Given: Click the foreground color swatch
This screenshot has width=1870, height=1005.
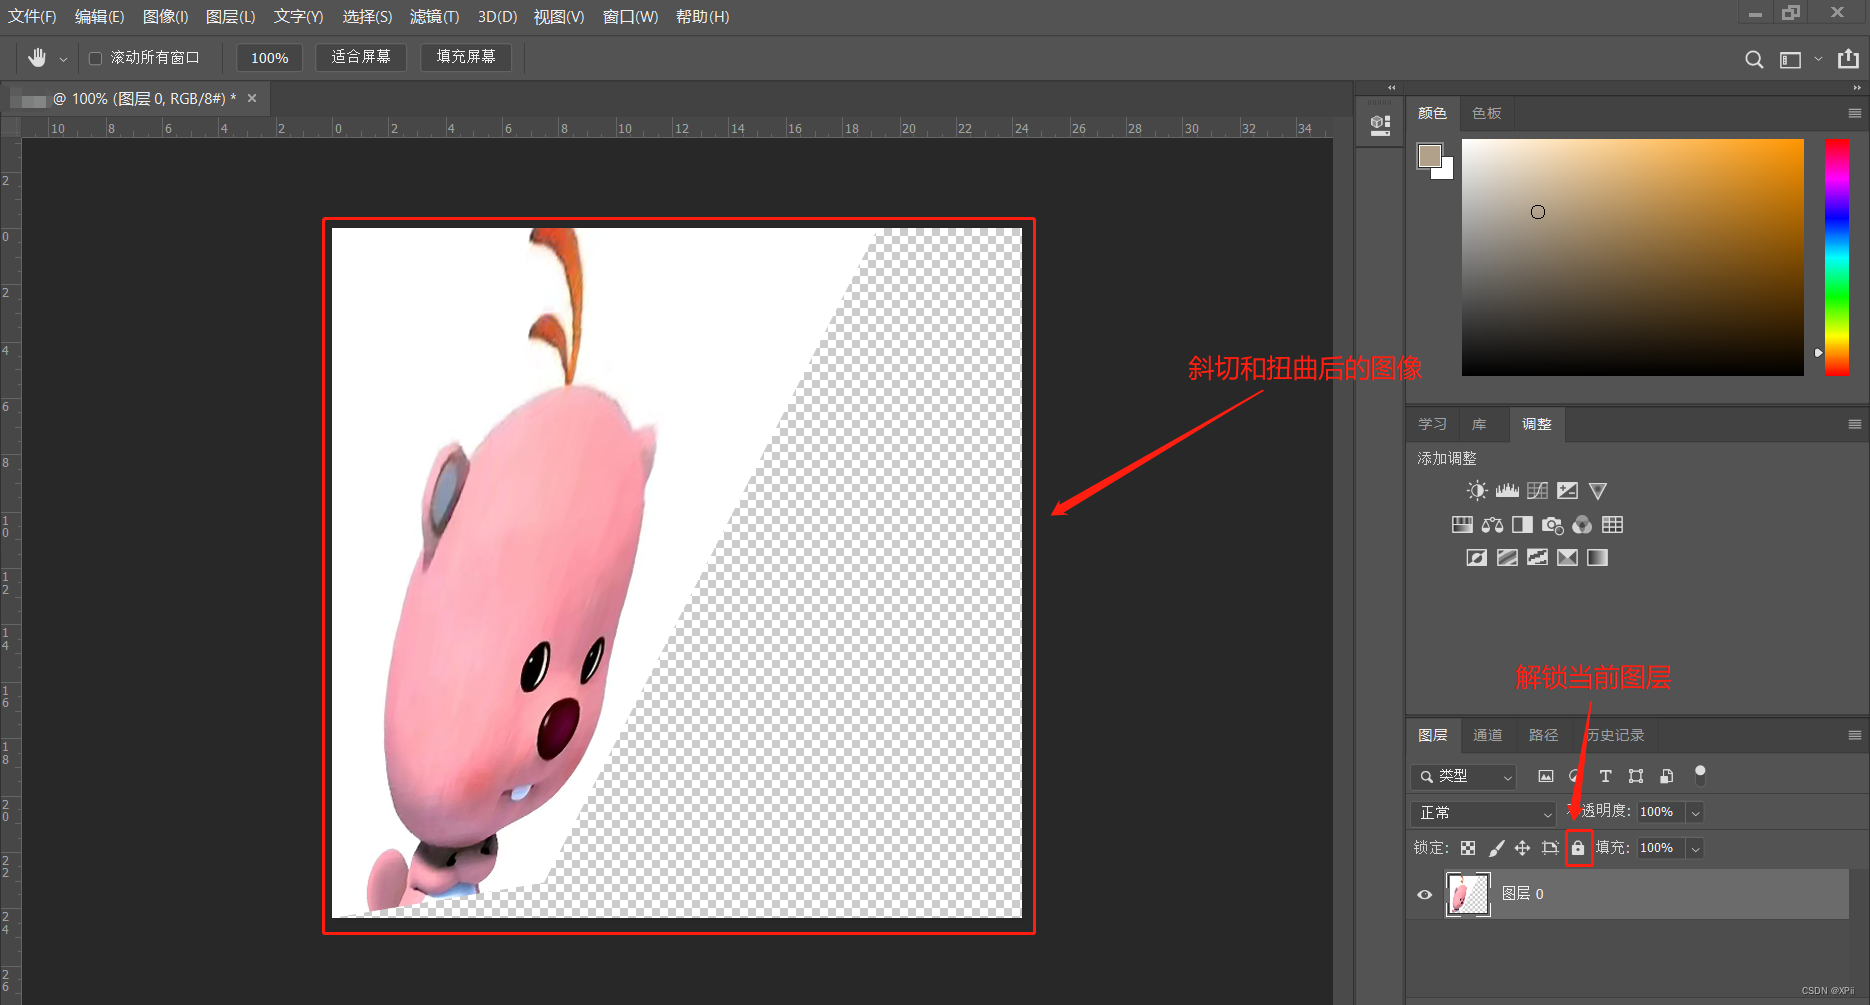Looking at the screenshot, I should tap(1430, 155).
